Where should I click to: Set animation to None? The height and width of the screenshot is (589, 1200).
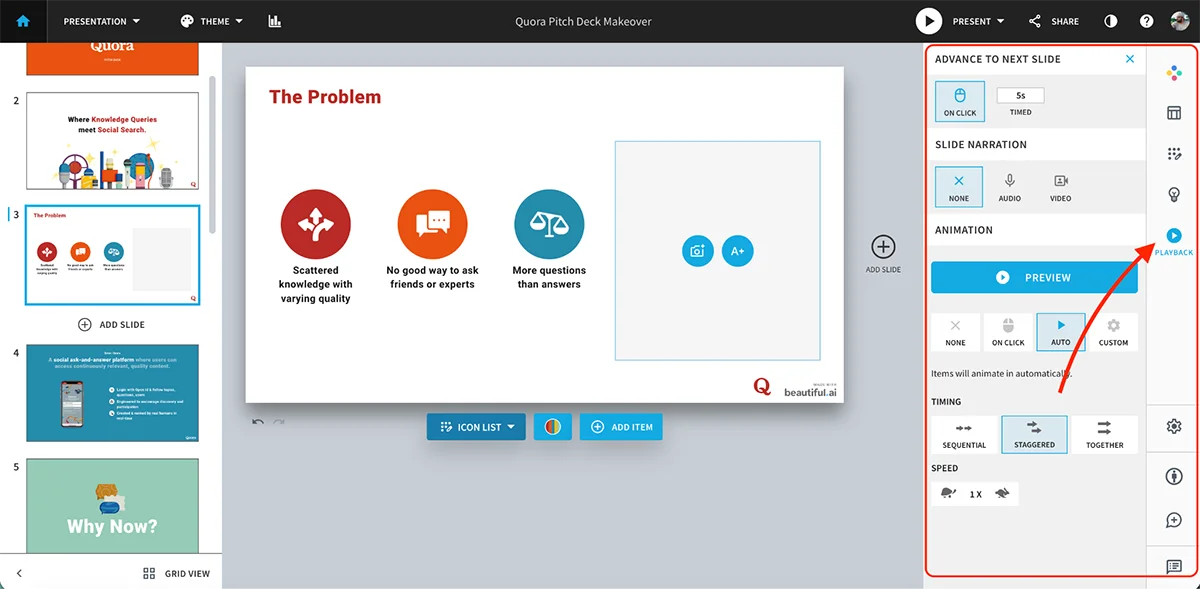point(955,332)
